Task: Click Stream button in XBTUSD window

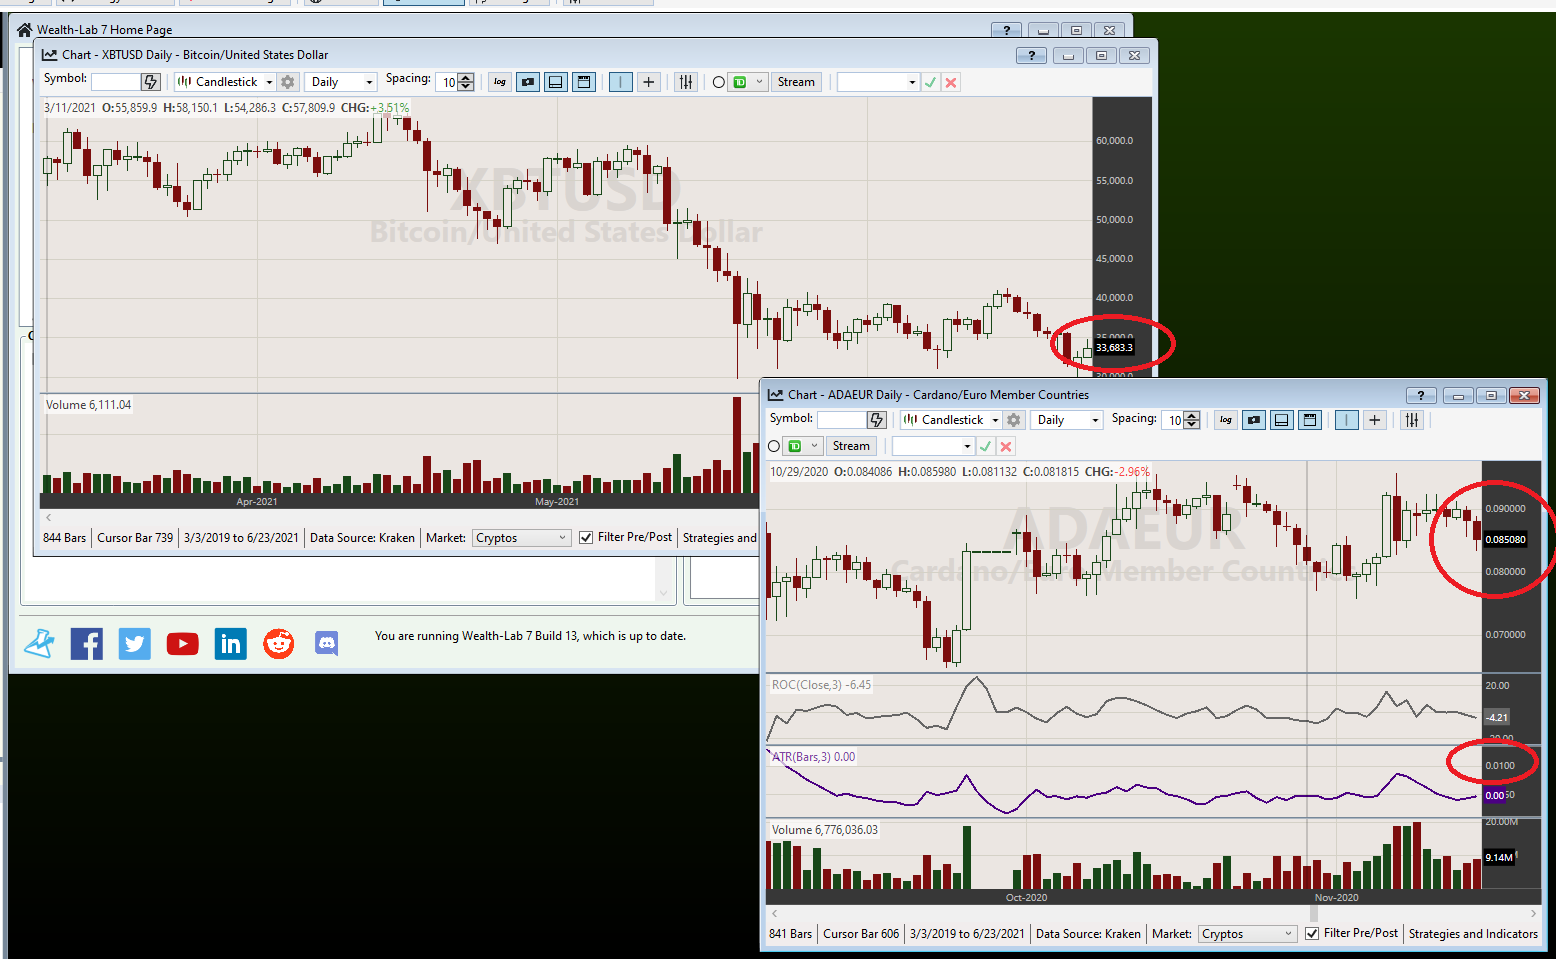Action: [796, 82]
